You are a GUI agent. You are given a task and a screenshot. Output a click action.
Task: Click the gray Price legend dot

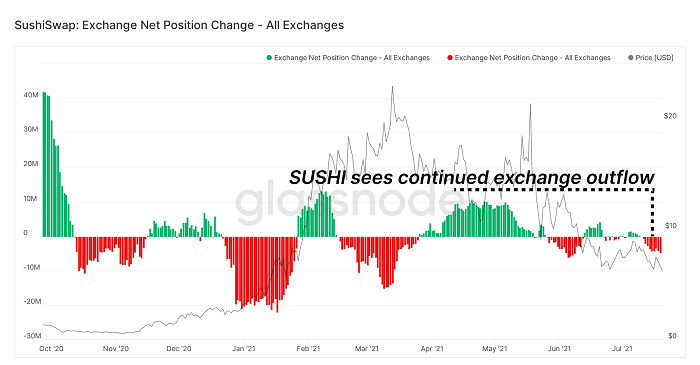(630, 58)
